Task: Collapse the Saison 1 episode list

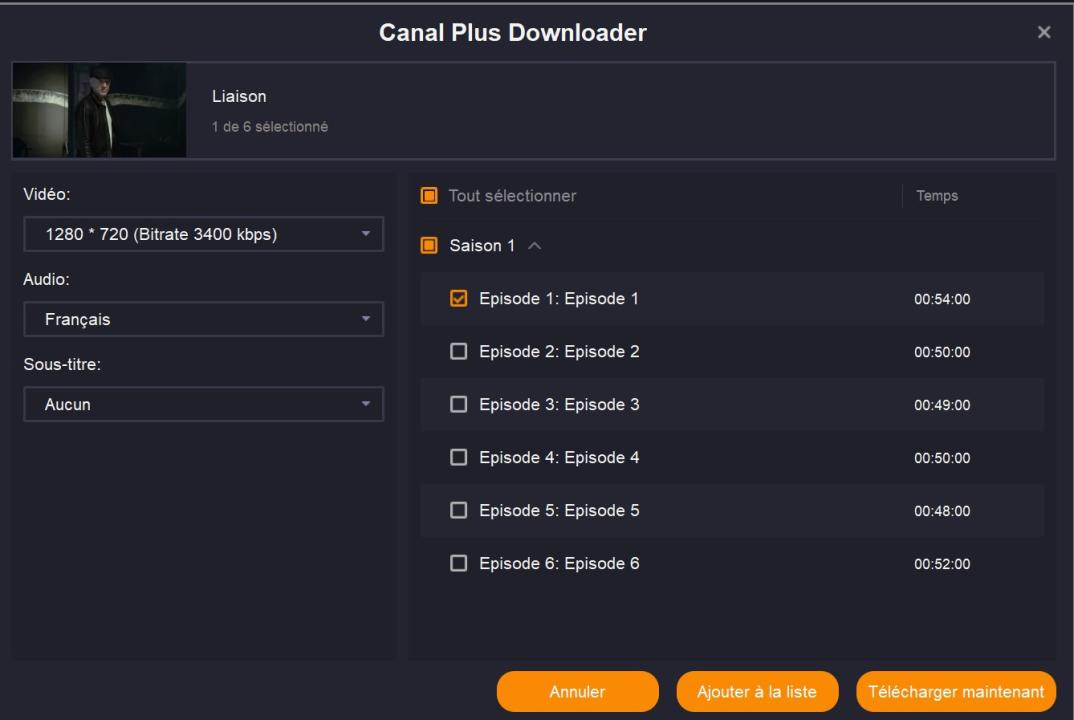Action: coord(535,245)
